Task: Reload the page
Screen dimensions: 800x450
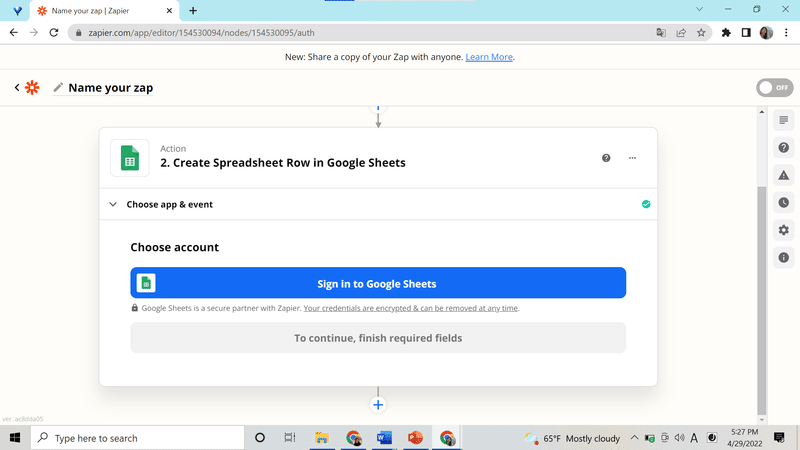Action: click(x=54, y=33)
